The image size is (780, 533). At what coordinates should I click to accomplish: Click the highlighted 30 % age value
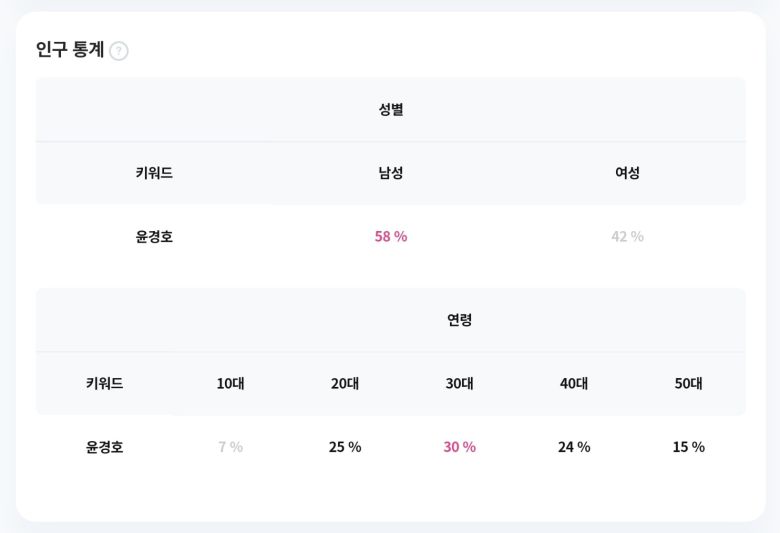pos(459,447)
